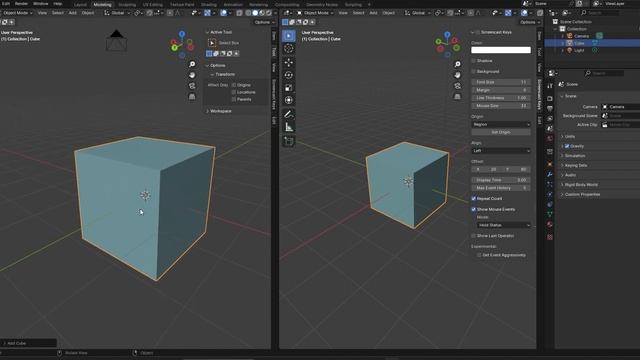Screen dimensions: 640x360
Task: Select the Add Cube tool in right viewport
Action: 289,141
